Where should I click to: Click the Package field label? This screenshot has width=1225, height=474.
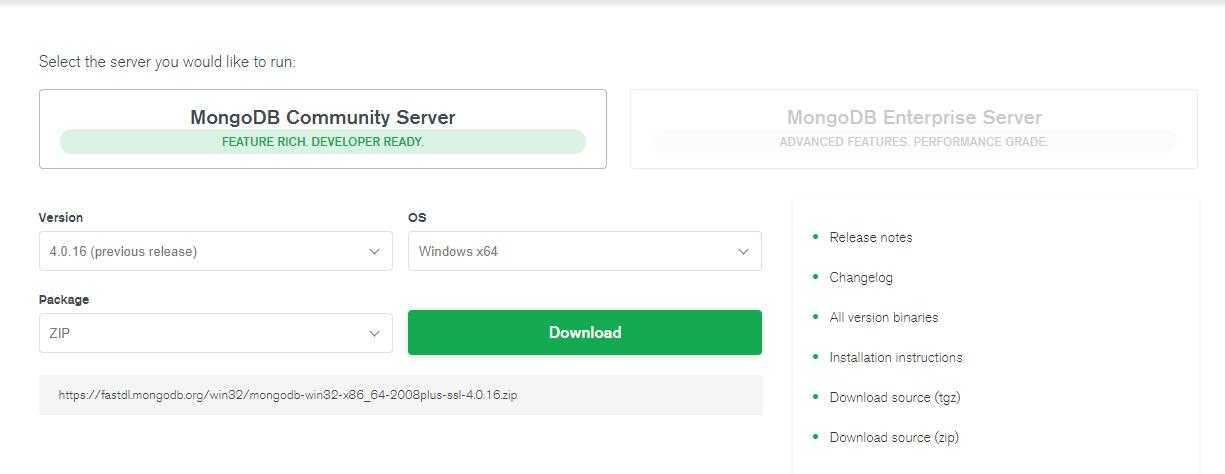[x=64, y=299]
